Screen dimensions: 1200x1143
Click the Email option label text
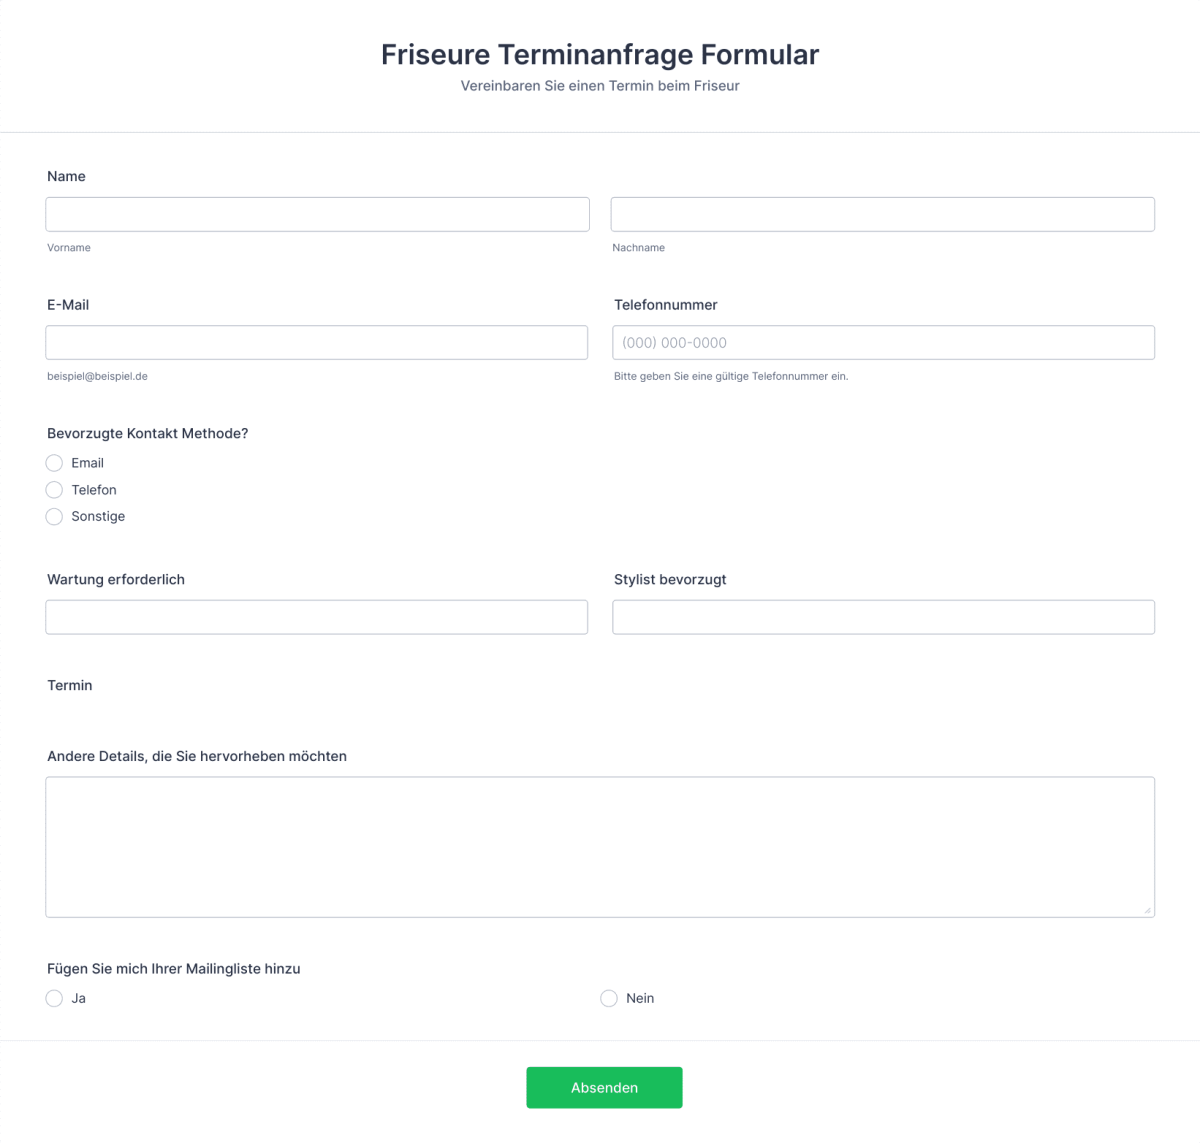coord(87,463)
